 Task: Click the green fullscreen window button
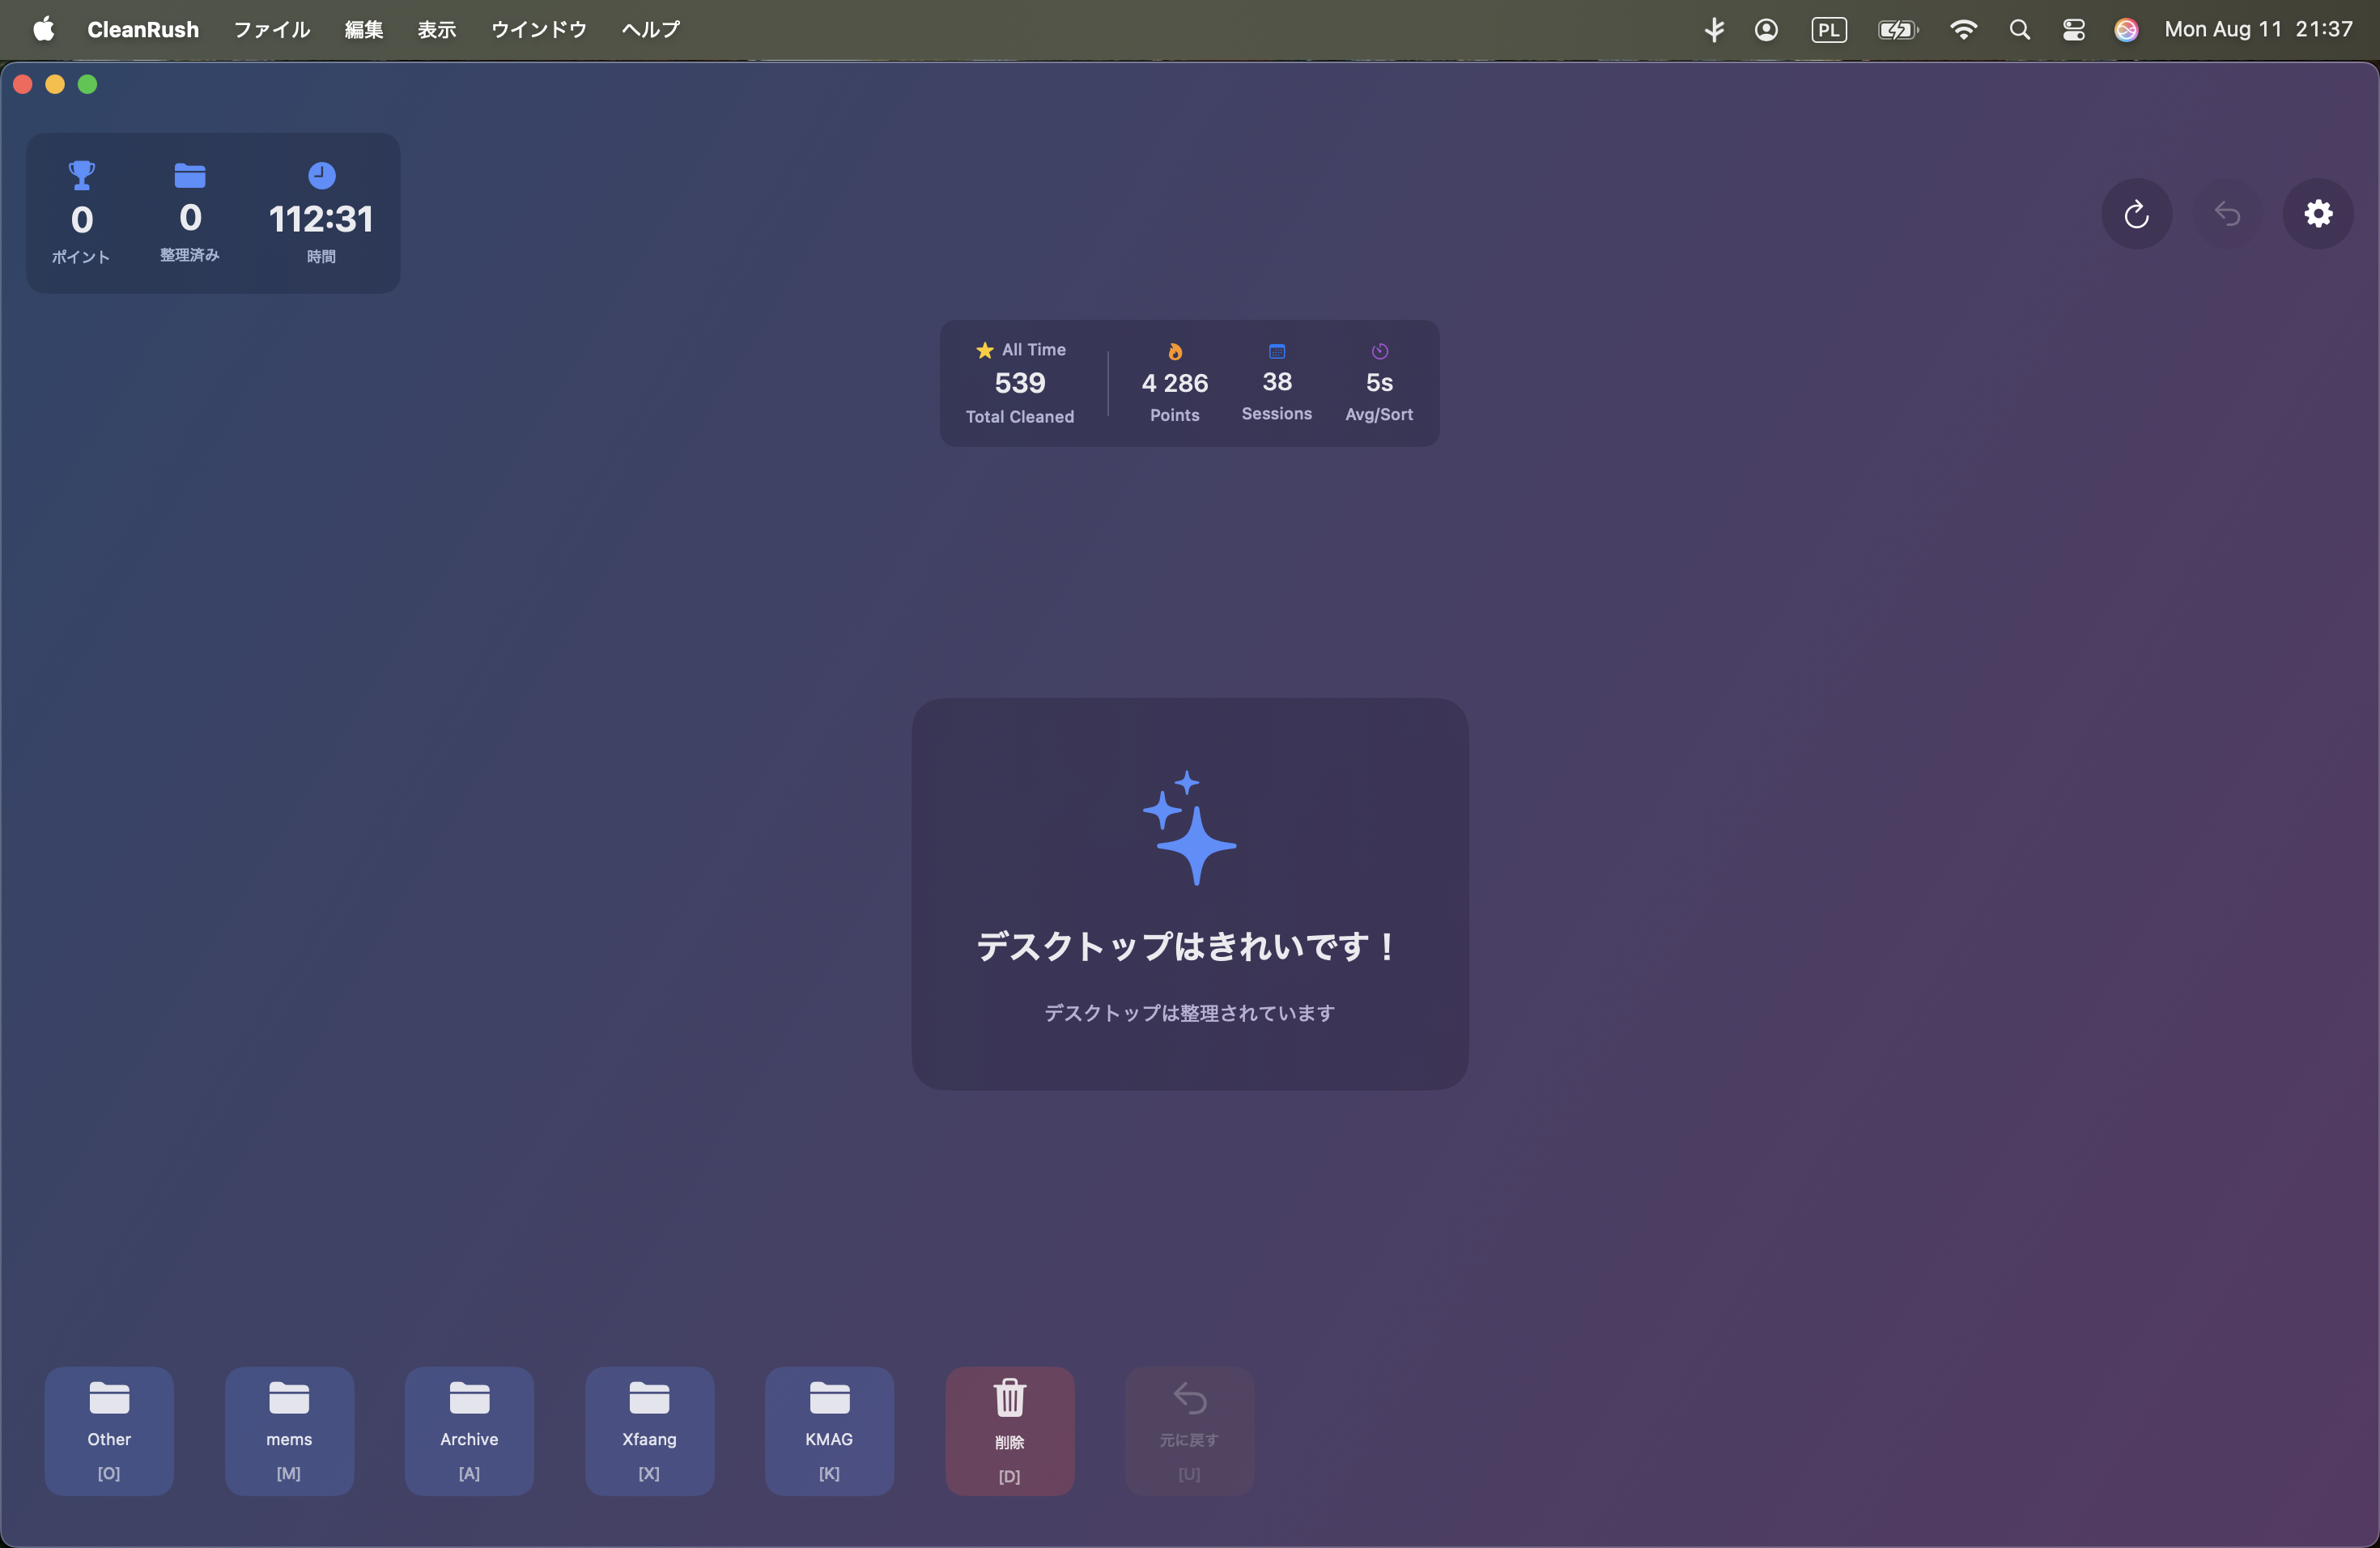coord(87,84)
